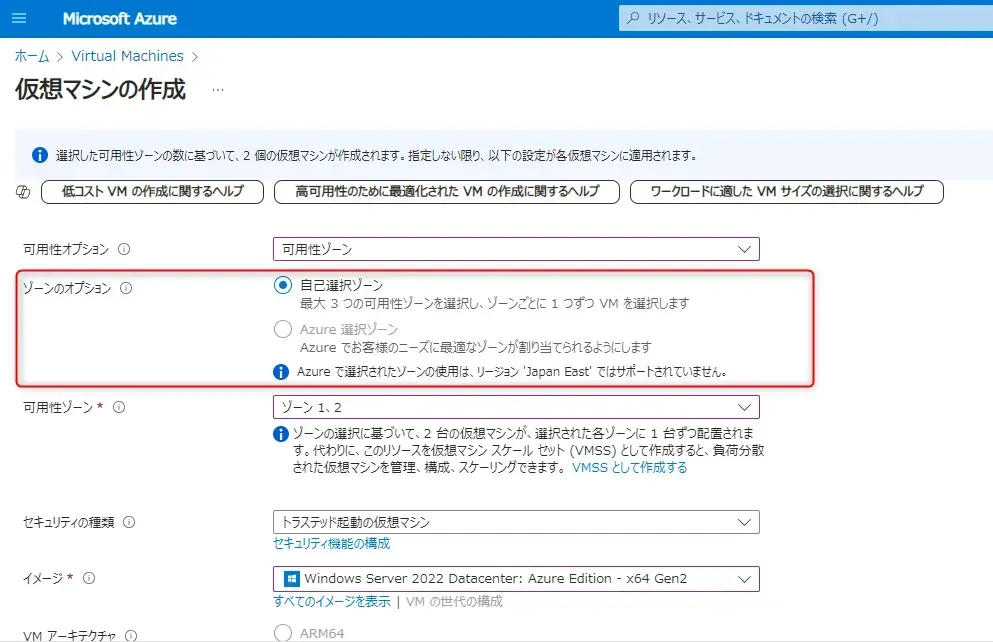Click info icon next to 可用性オプション
The image size is (993, 642).
click(125, 249)
